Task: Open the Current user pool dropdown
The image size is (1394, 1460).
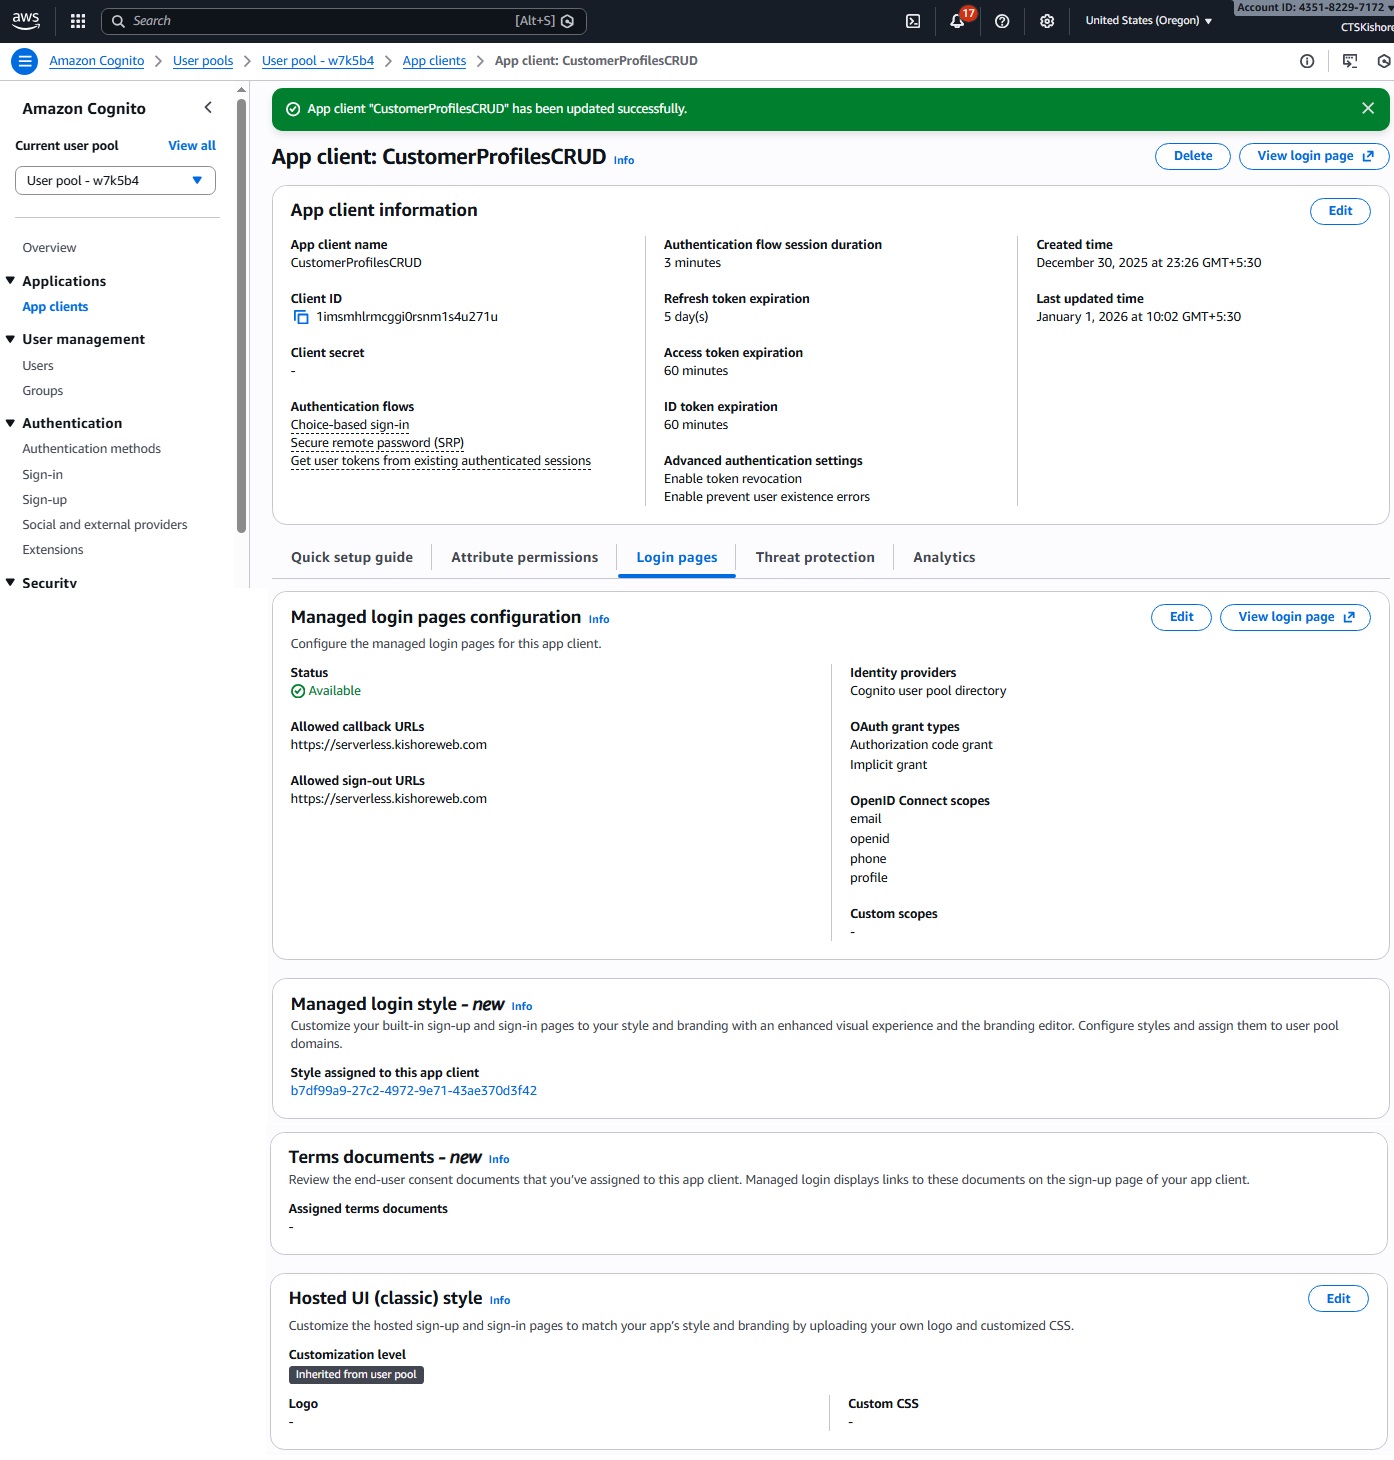Action: pyautogui.click(x=115, y=181)
